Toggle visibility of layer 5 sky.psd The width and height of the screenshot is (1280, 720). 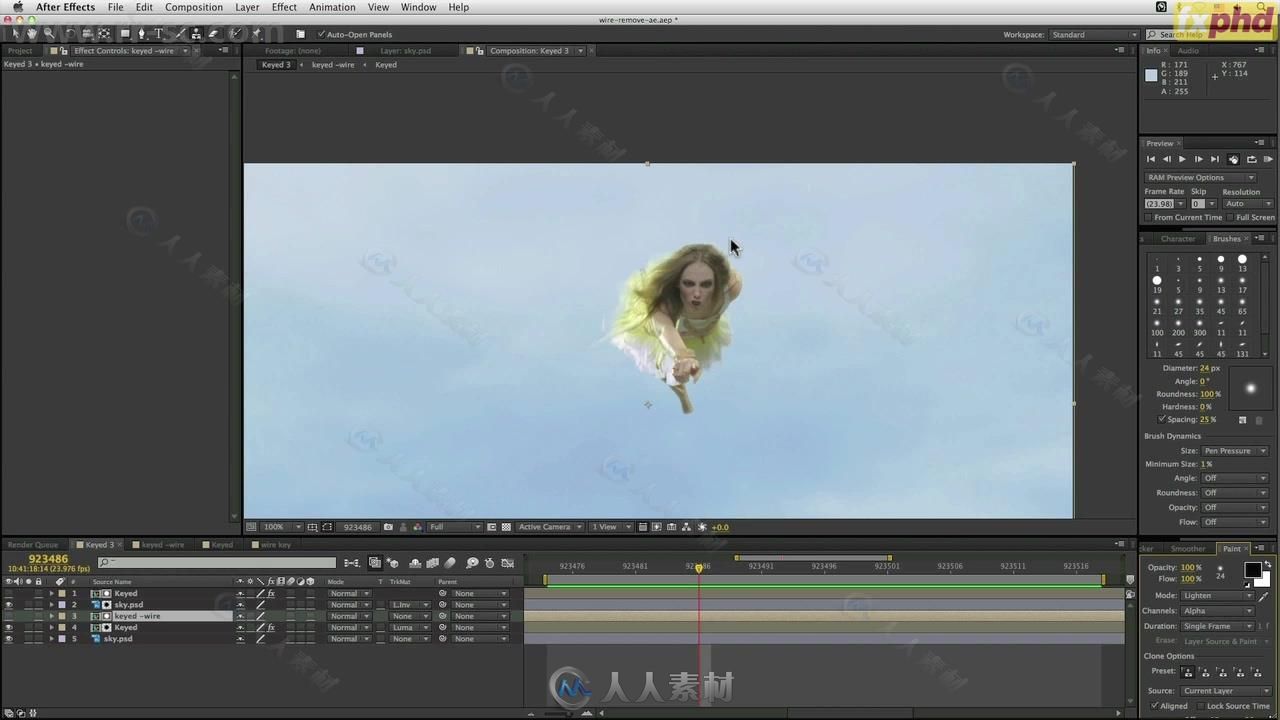(x=9, y=638)
